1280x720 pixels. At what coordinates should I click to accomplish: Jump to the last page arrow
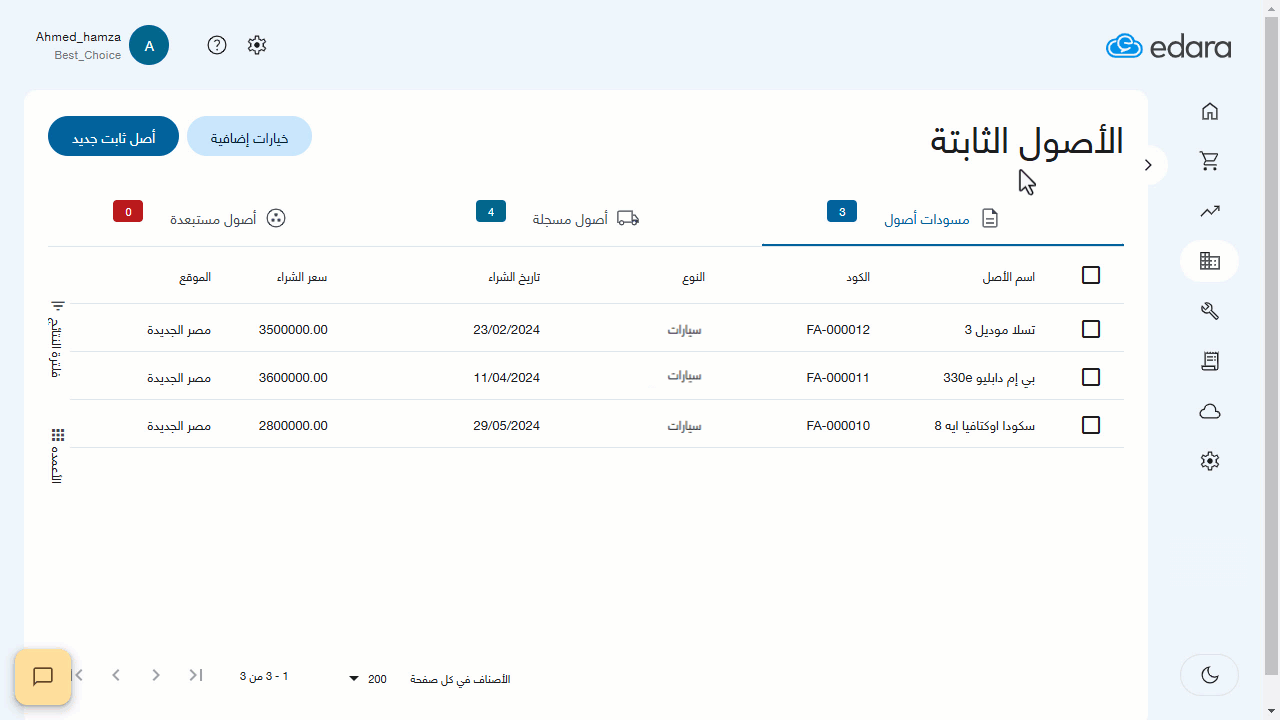coord(78,675)
